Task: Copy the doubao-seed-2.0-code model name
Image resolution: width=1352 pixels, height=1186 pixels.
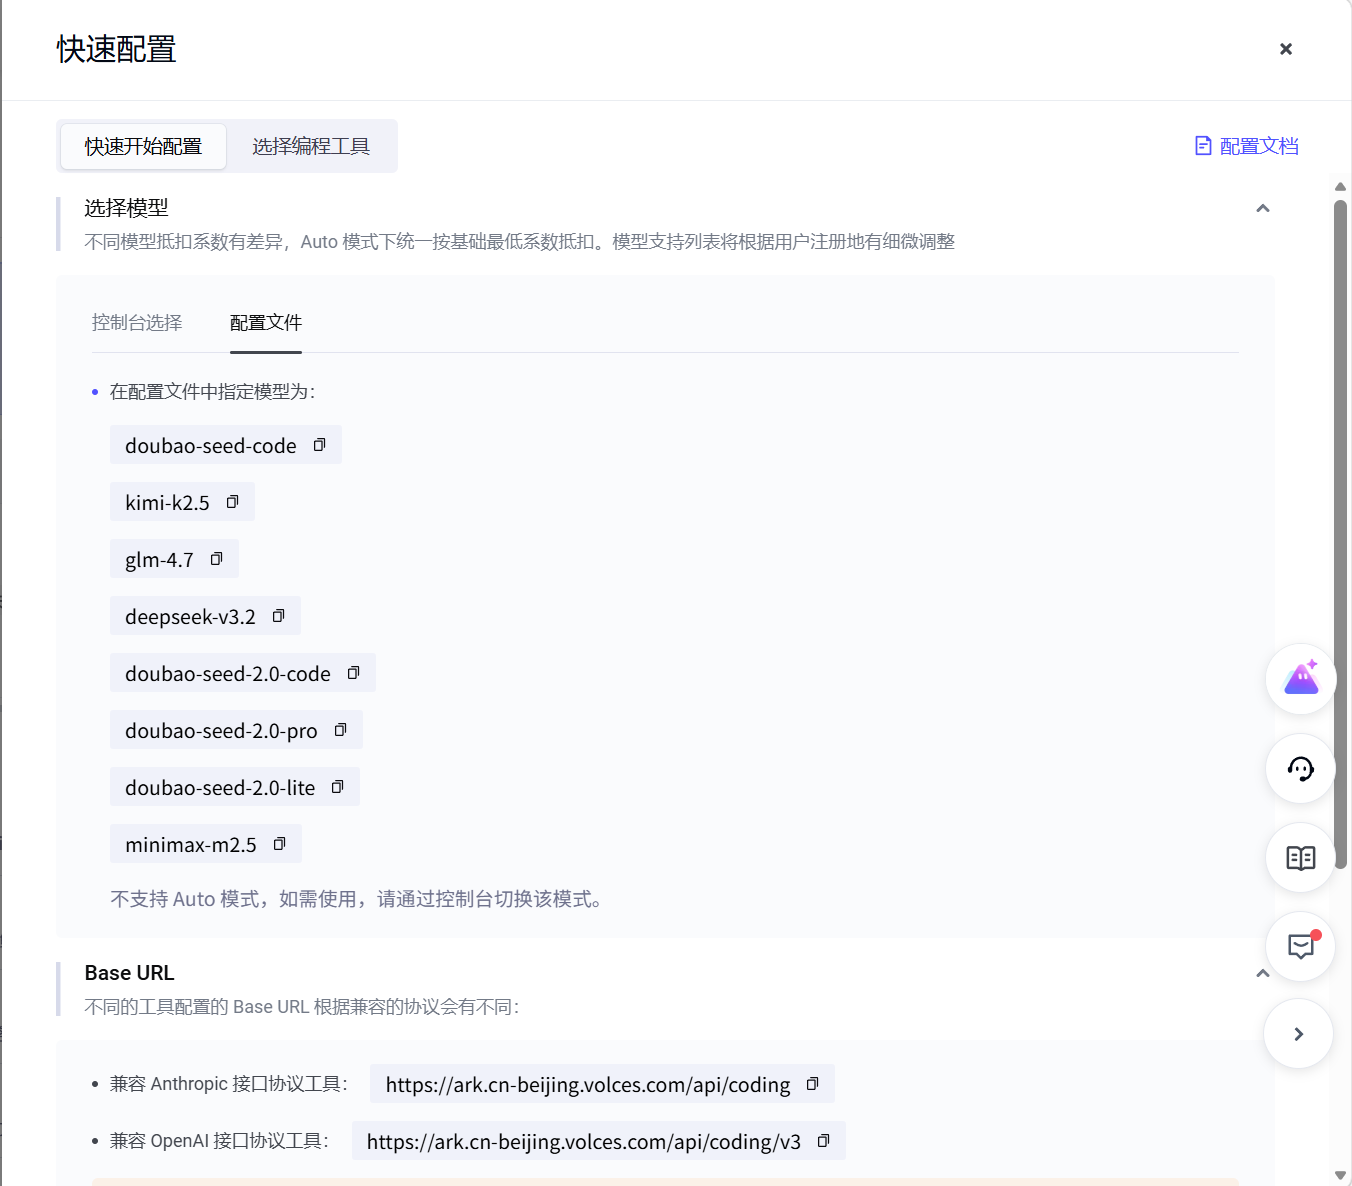Action: click(x=353, y=673)
